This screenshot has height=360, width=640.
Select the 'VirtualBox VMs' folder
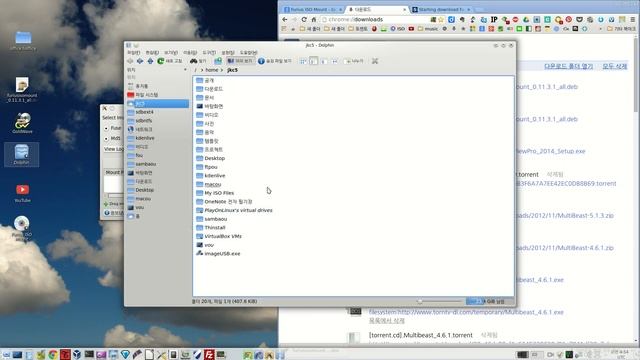point(219,236)
